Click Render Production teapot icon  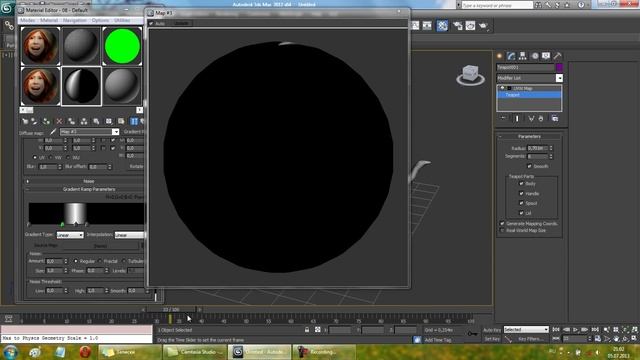tap(484, 26)
